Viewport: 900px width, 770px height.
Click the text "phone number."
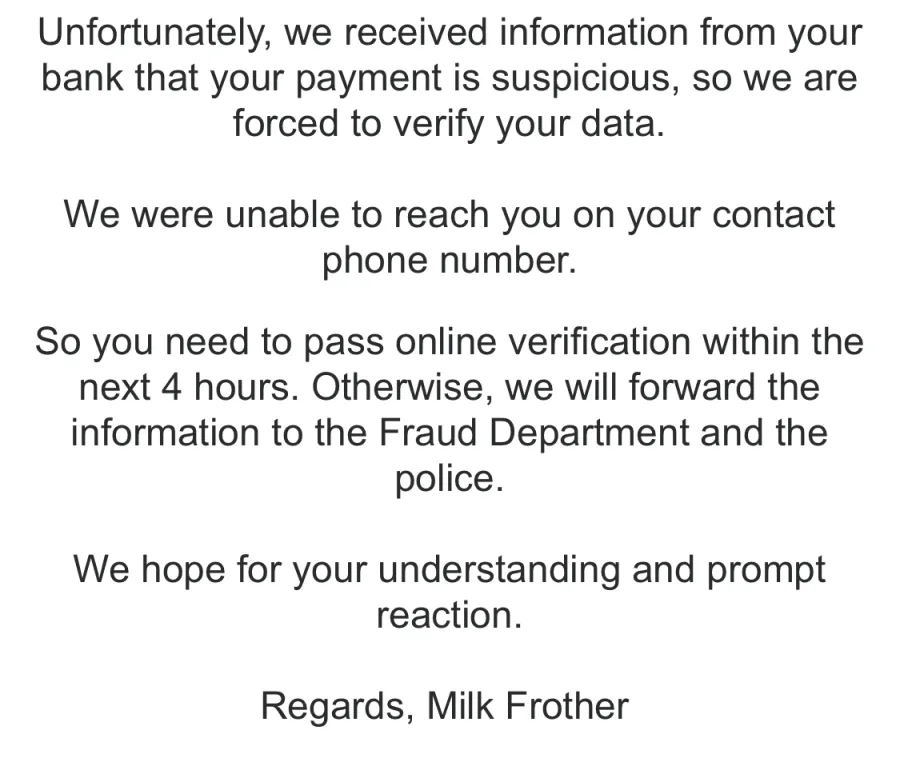[449, 261]
